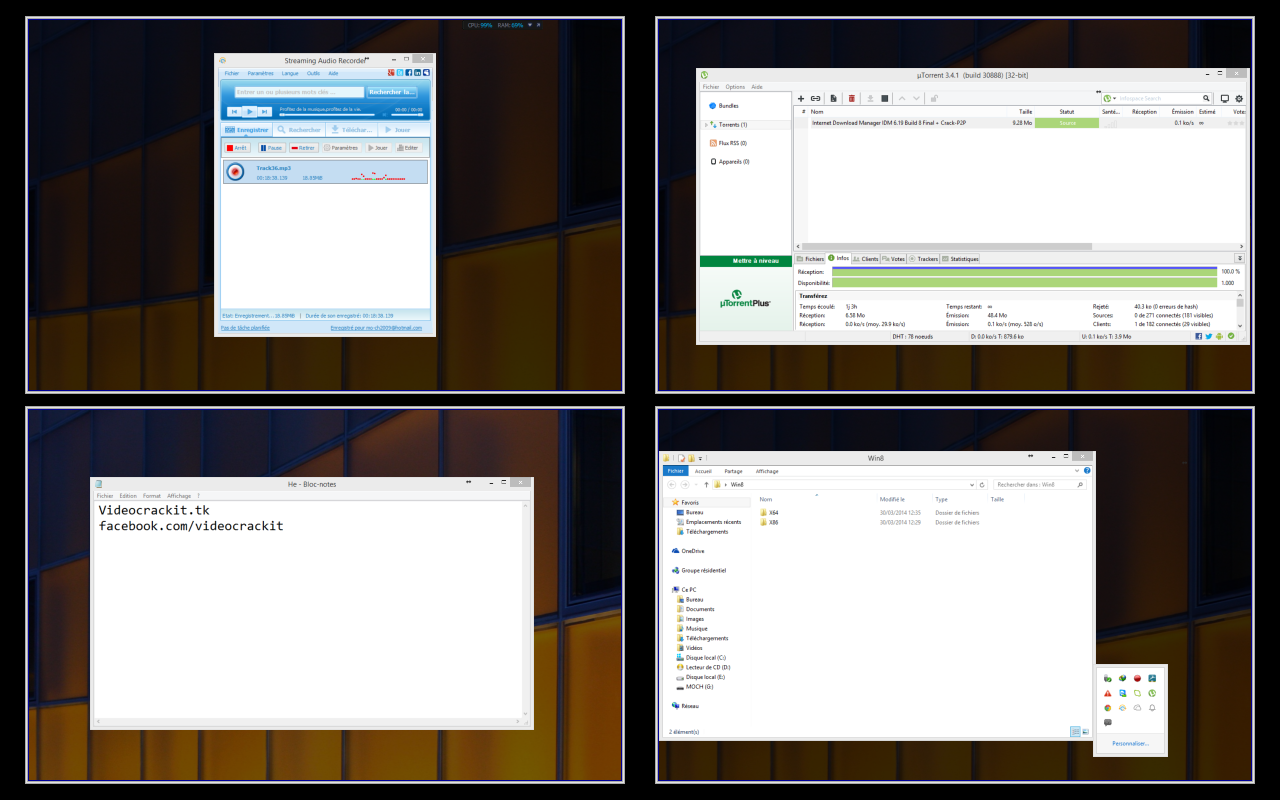Collapse the µTorrent detail pane toggle
Image resolution: width=1280 pixels, height=800 pixels.
click(1240, 258)
